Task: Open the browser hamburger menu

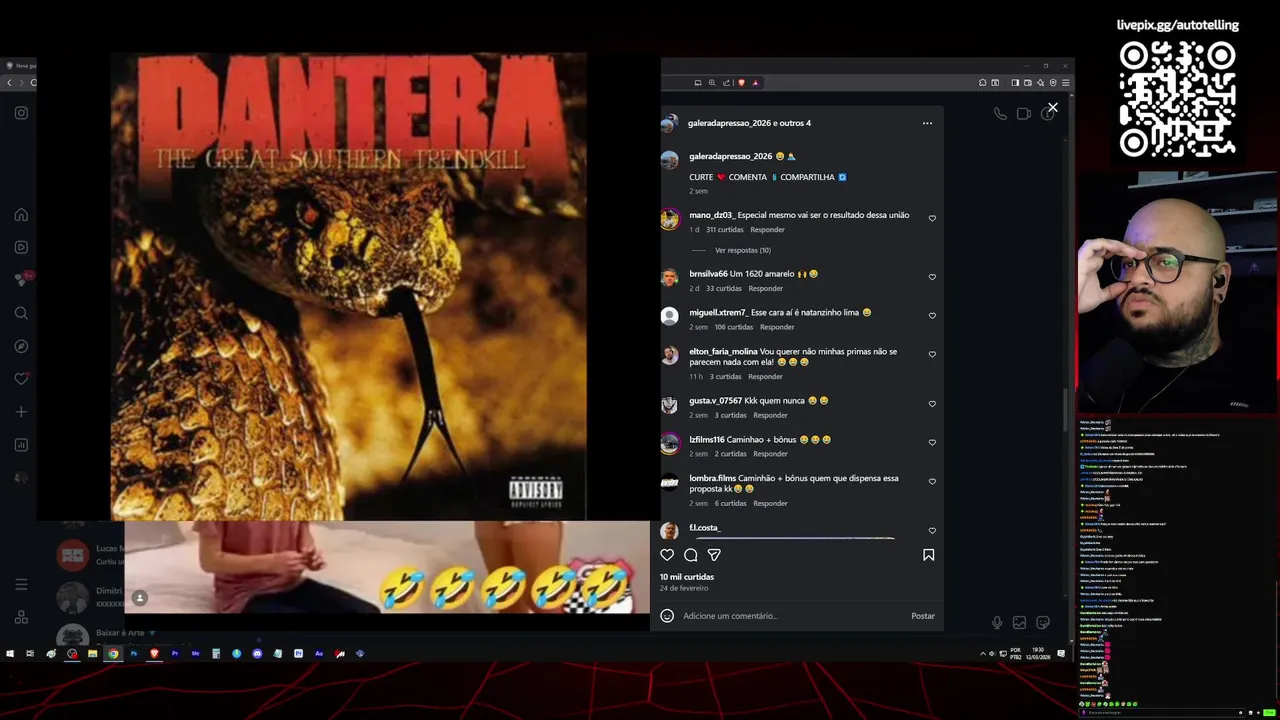Action: tap(1066, 83)
